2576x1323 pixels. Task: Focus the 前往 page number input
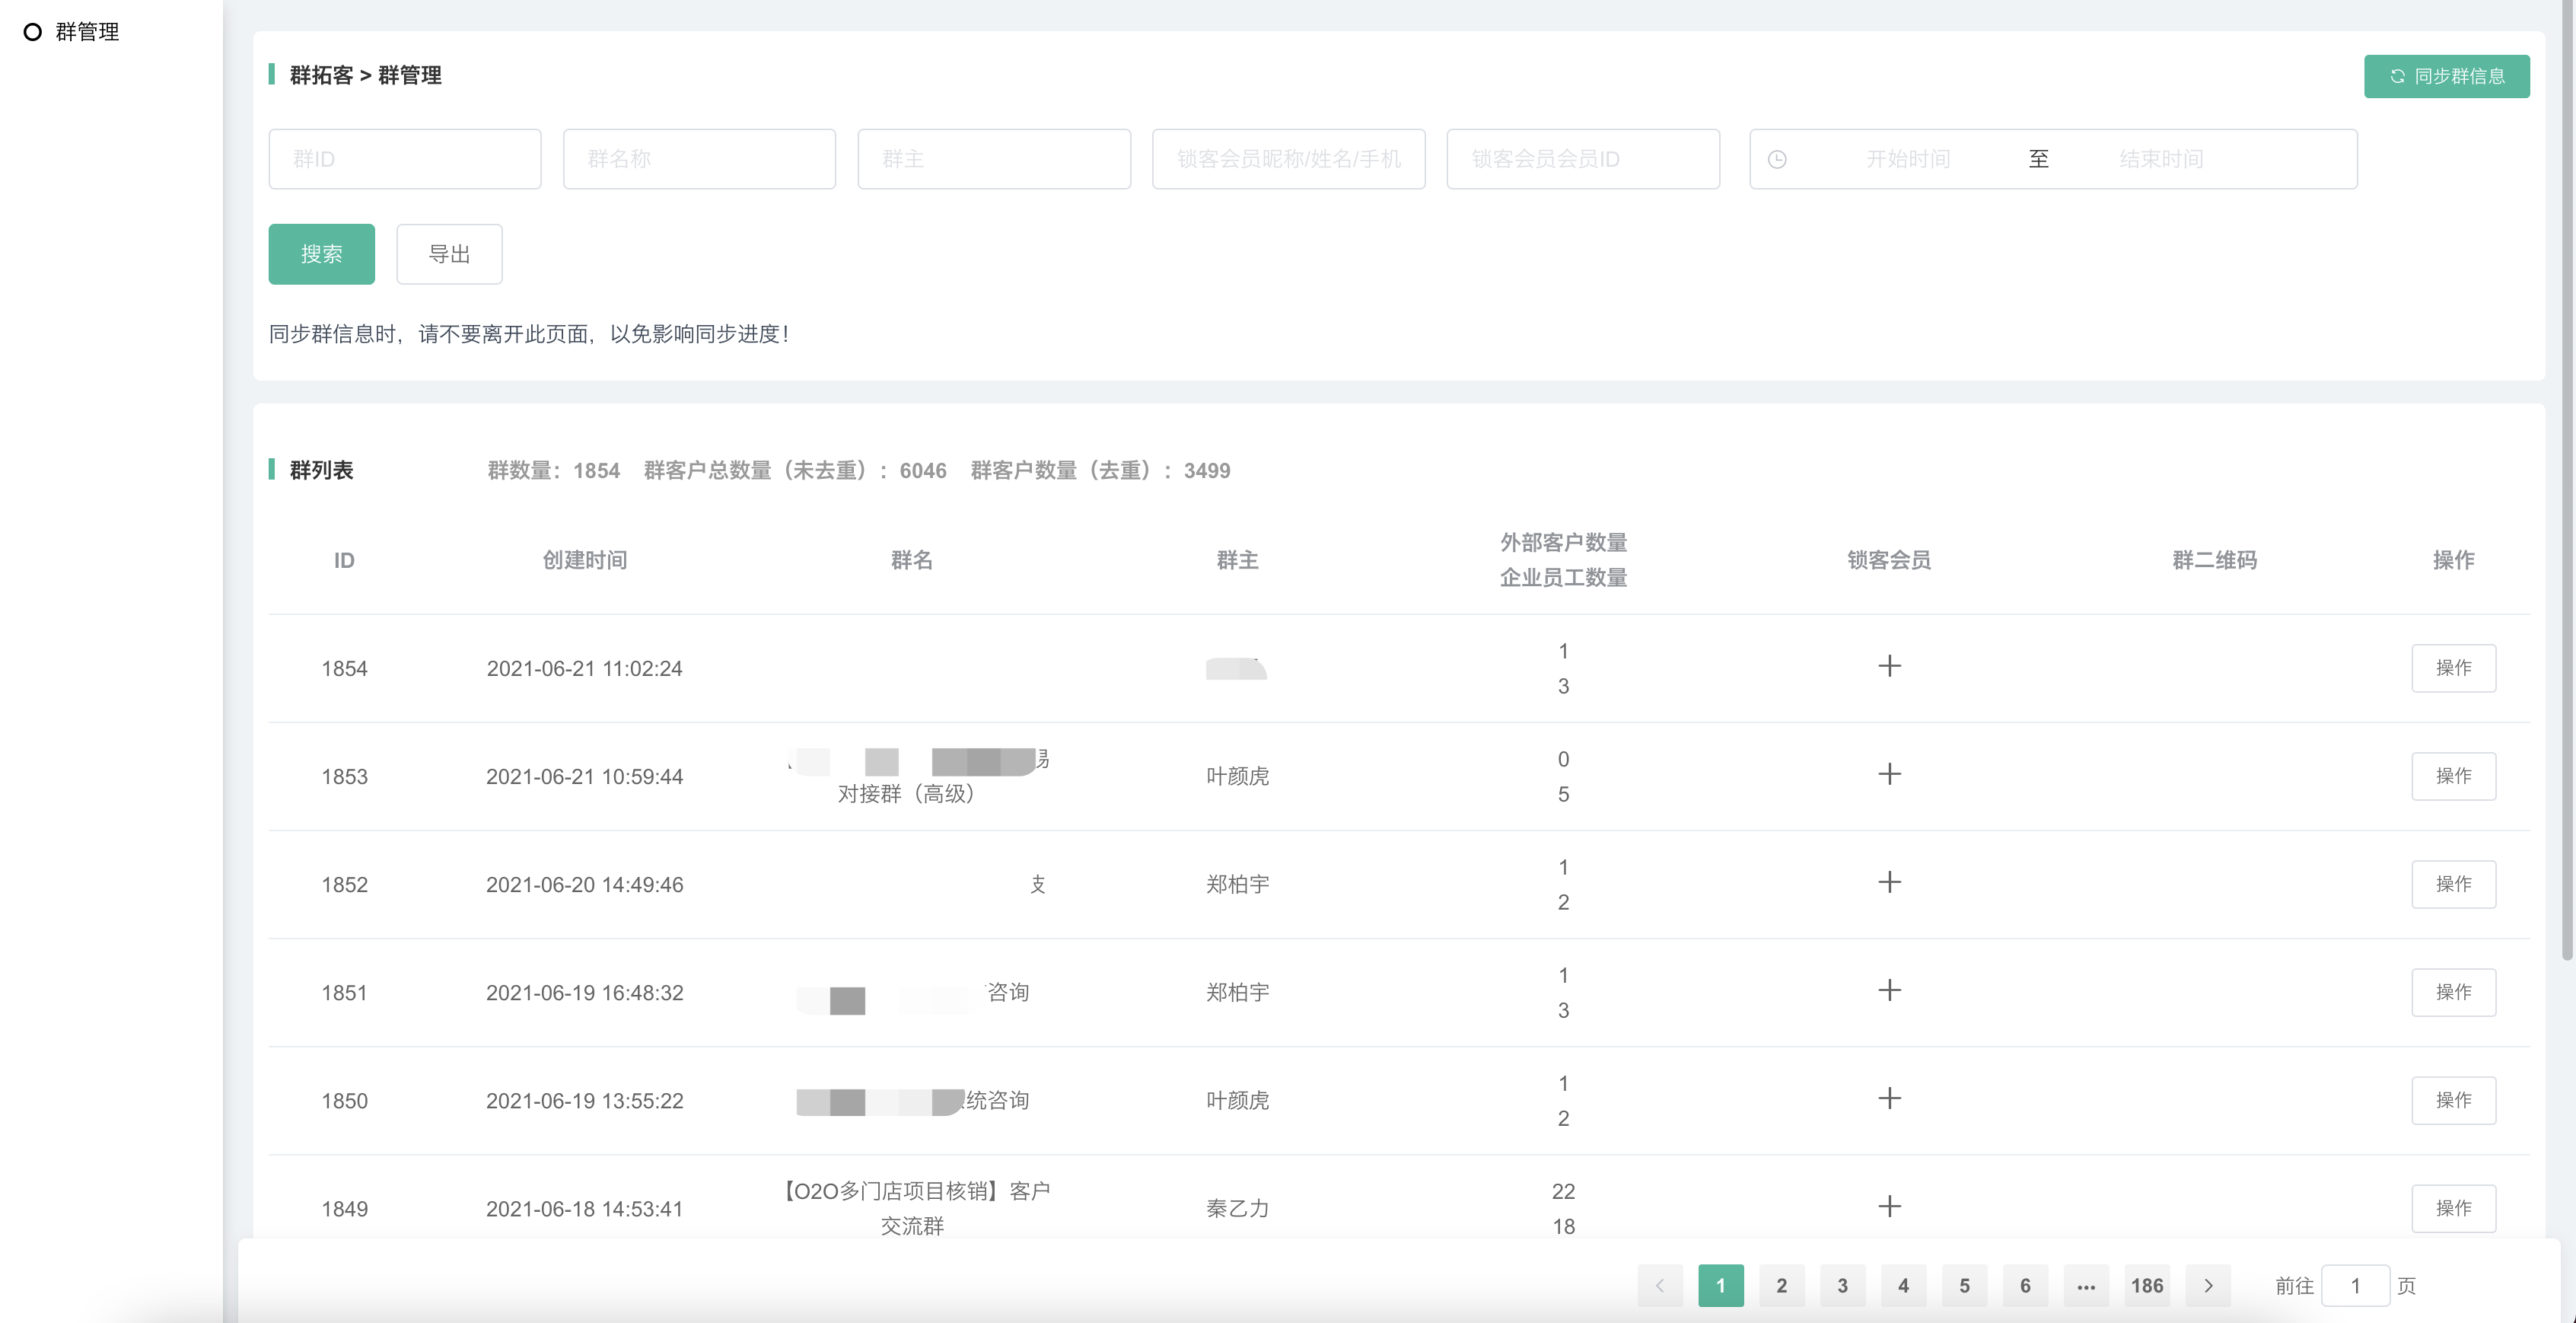[2355, 1286]
